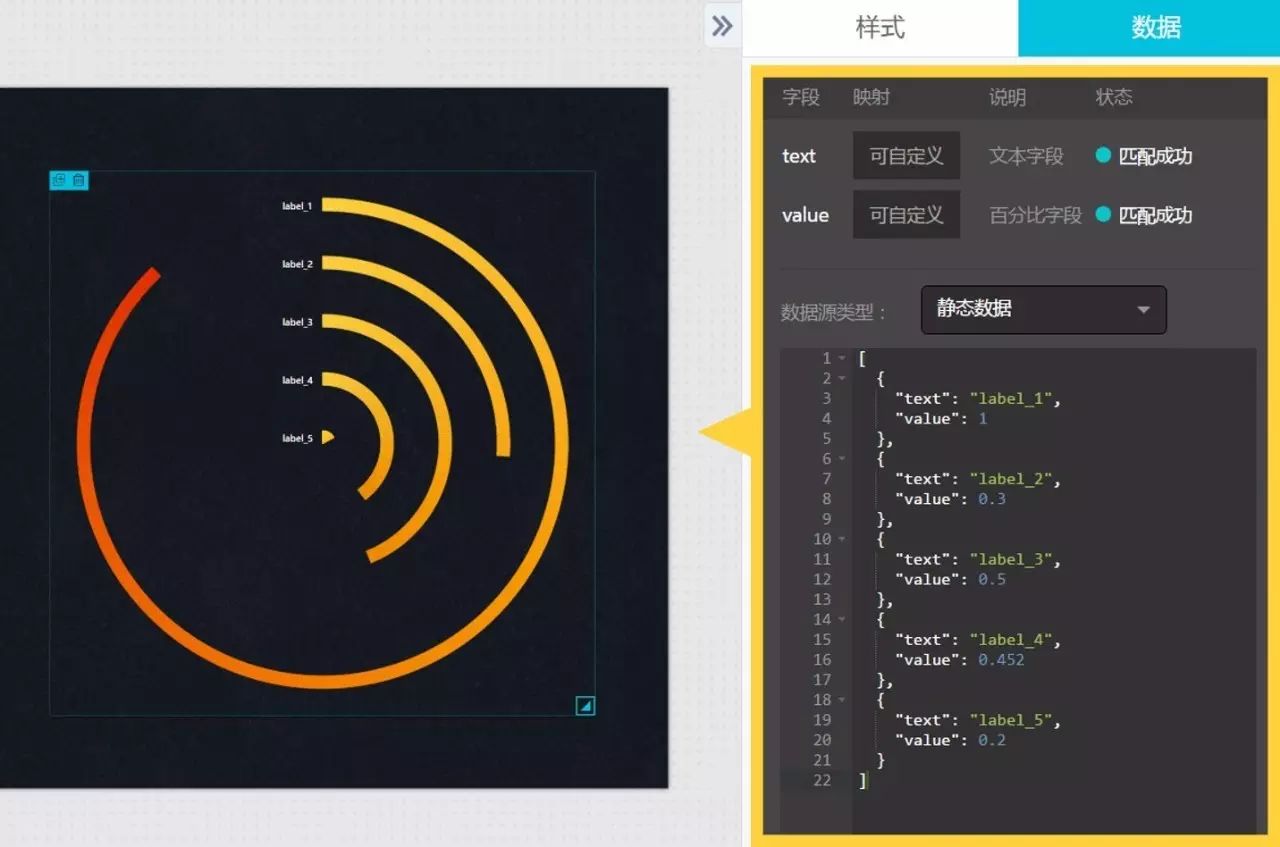Open the 静态数据 data source dropdown

click(x=1043, y=309)
